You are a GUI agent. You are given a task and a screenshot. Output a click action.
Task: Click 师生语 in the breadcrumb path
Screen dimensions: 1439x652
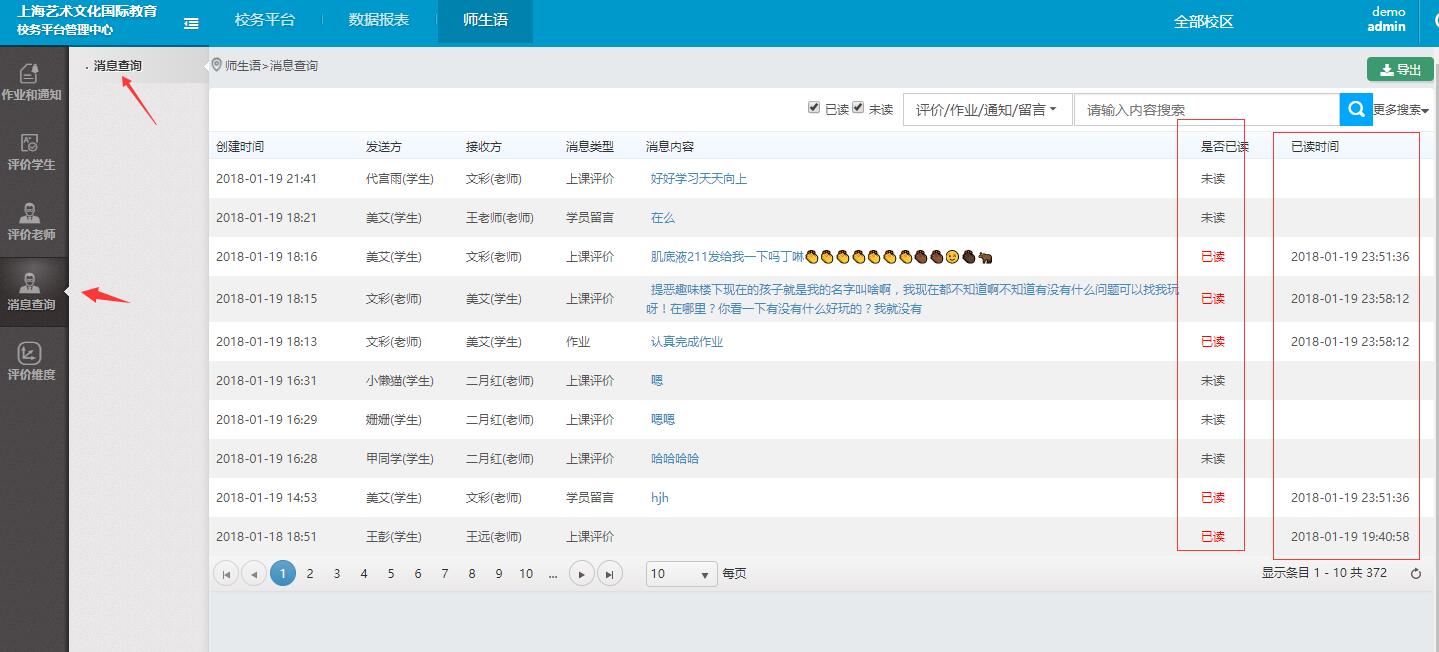243,66
